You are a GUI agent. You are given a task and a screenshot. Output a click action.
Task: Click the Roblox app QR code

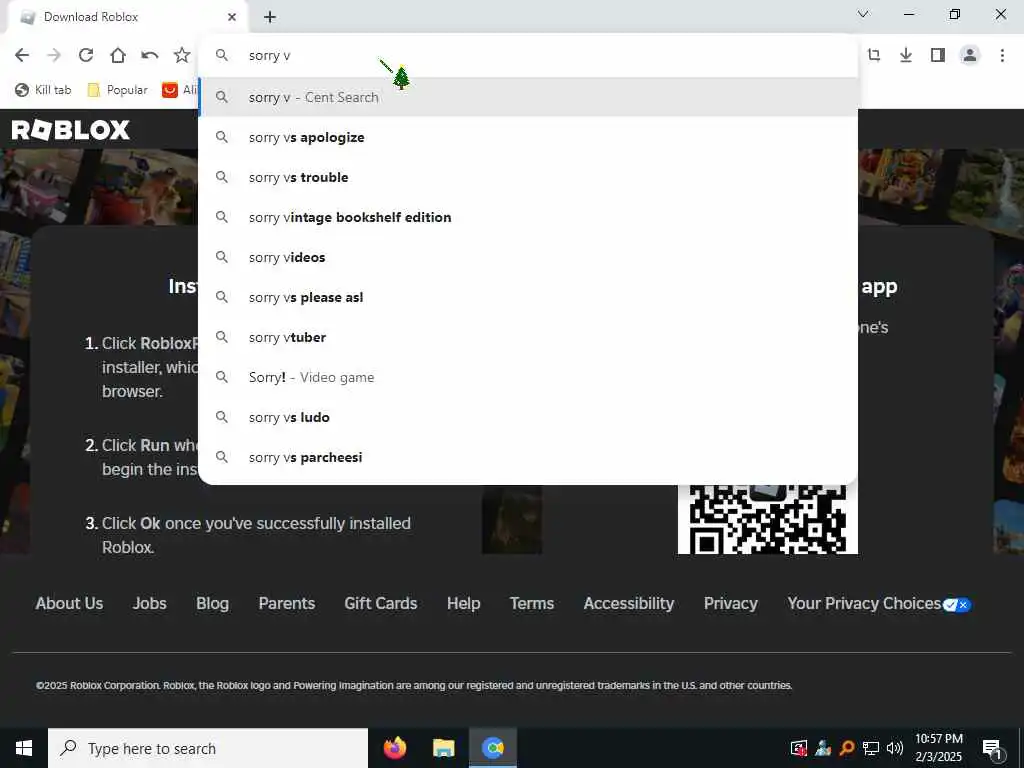(x=767, y=519)
